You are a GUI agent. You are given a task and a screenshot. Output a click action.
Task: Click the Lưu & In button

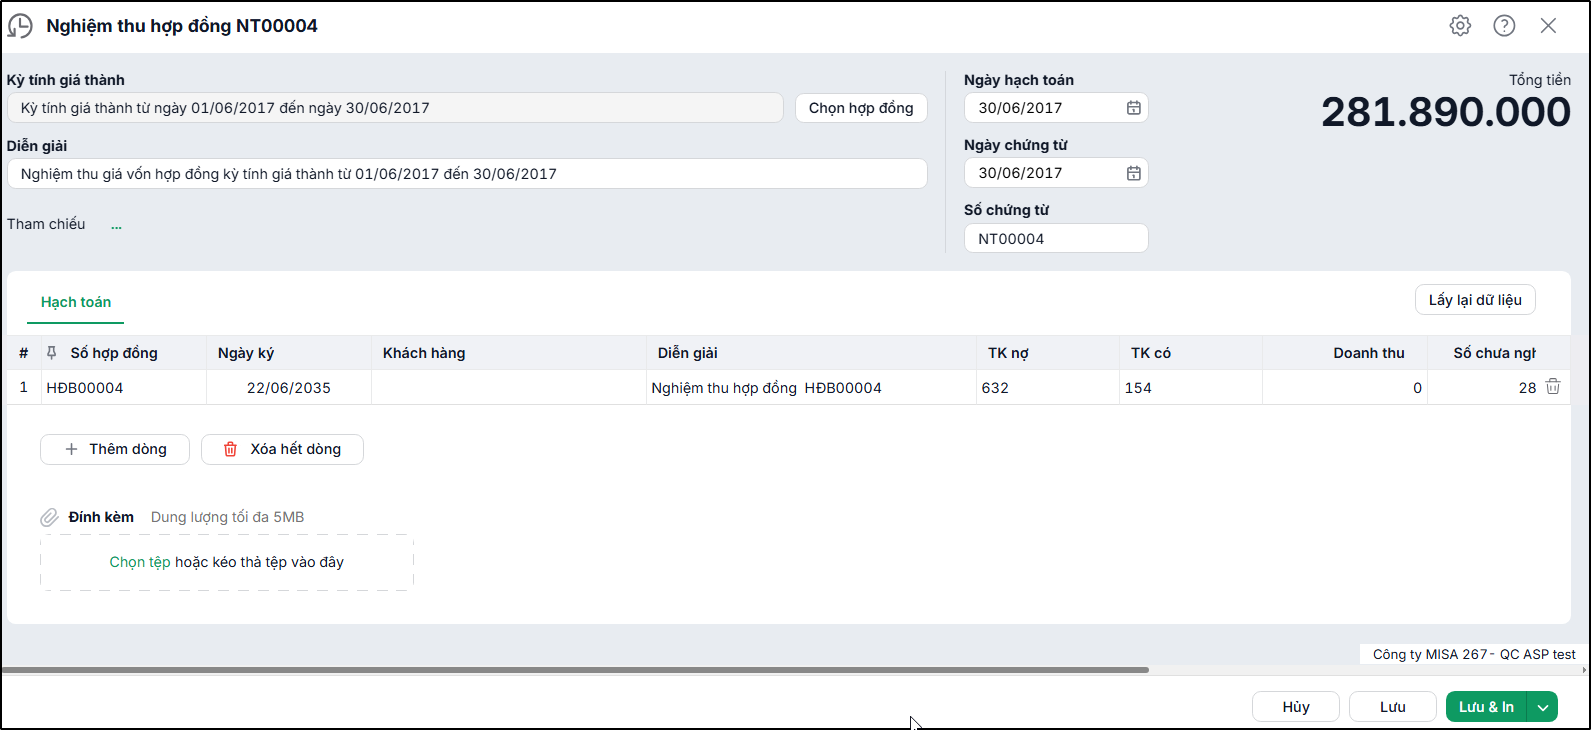pyautogui.click(x=1486, y=707)
